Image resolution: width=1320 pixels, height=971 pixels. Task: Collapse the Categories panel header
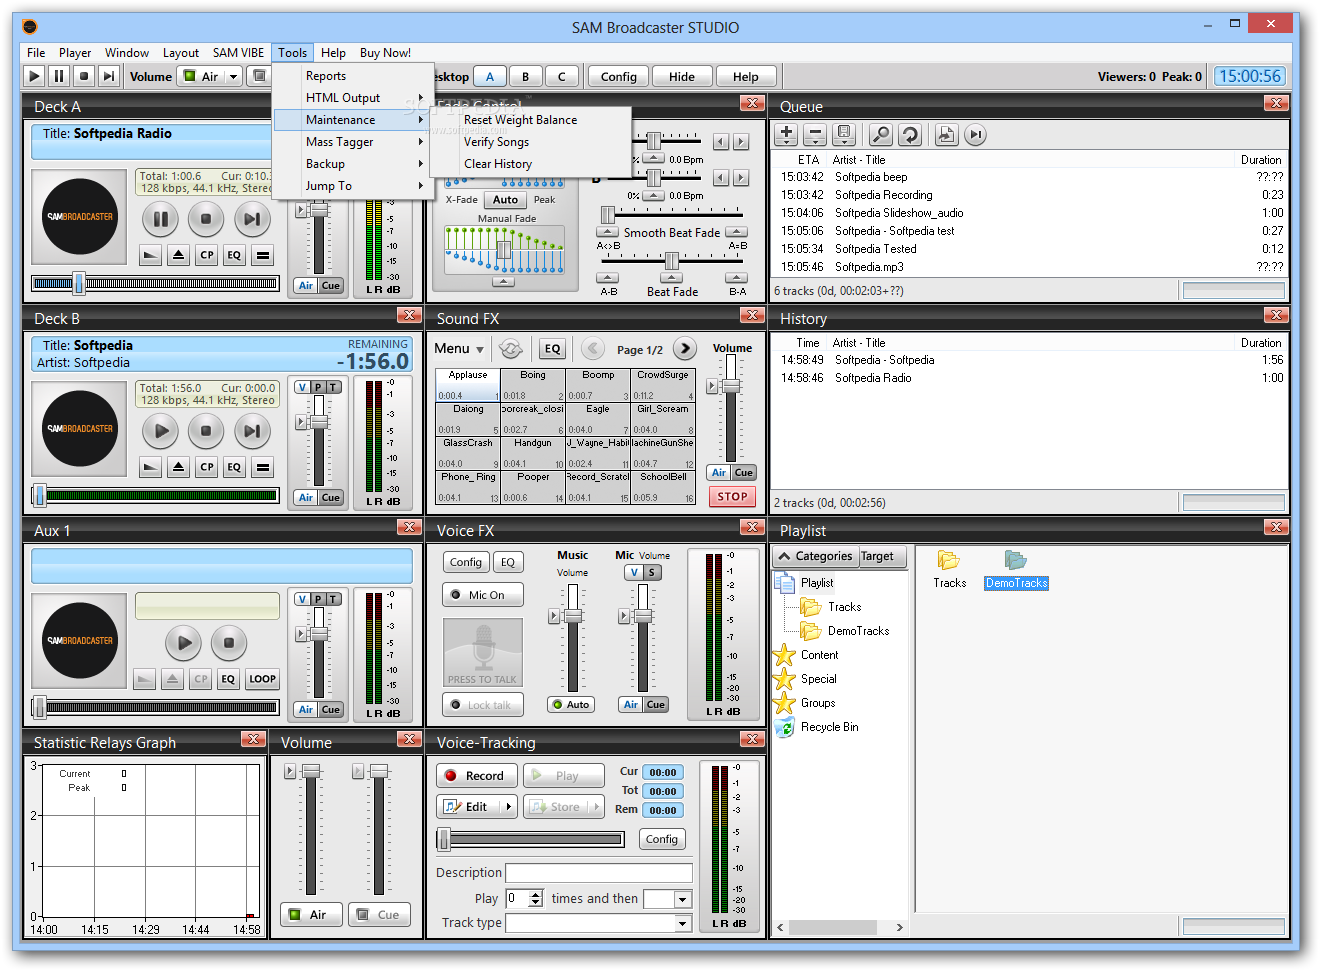(815, 556)
